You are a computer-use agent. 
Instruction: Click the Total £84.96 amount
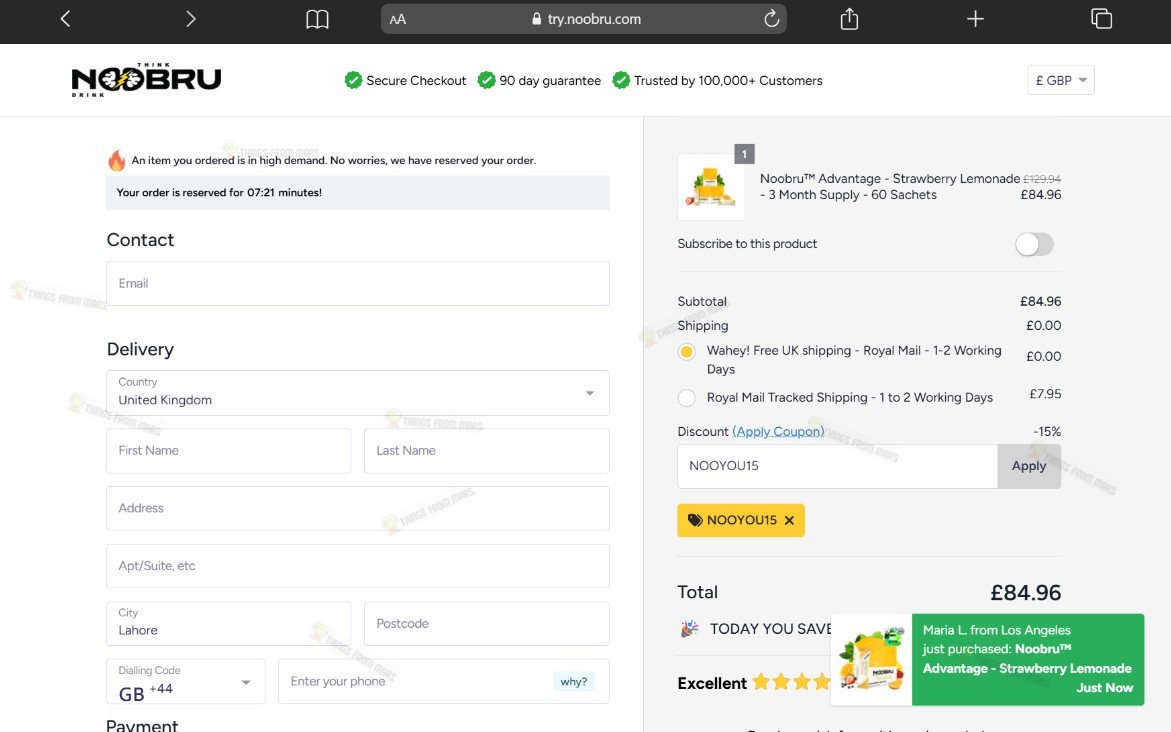click(1025, 592)
